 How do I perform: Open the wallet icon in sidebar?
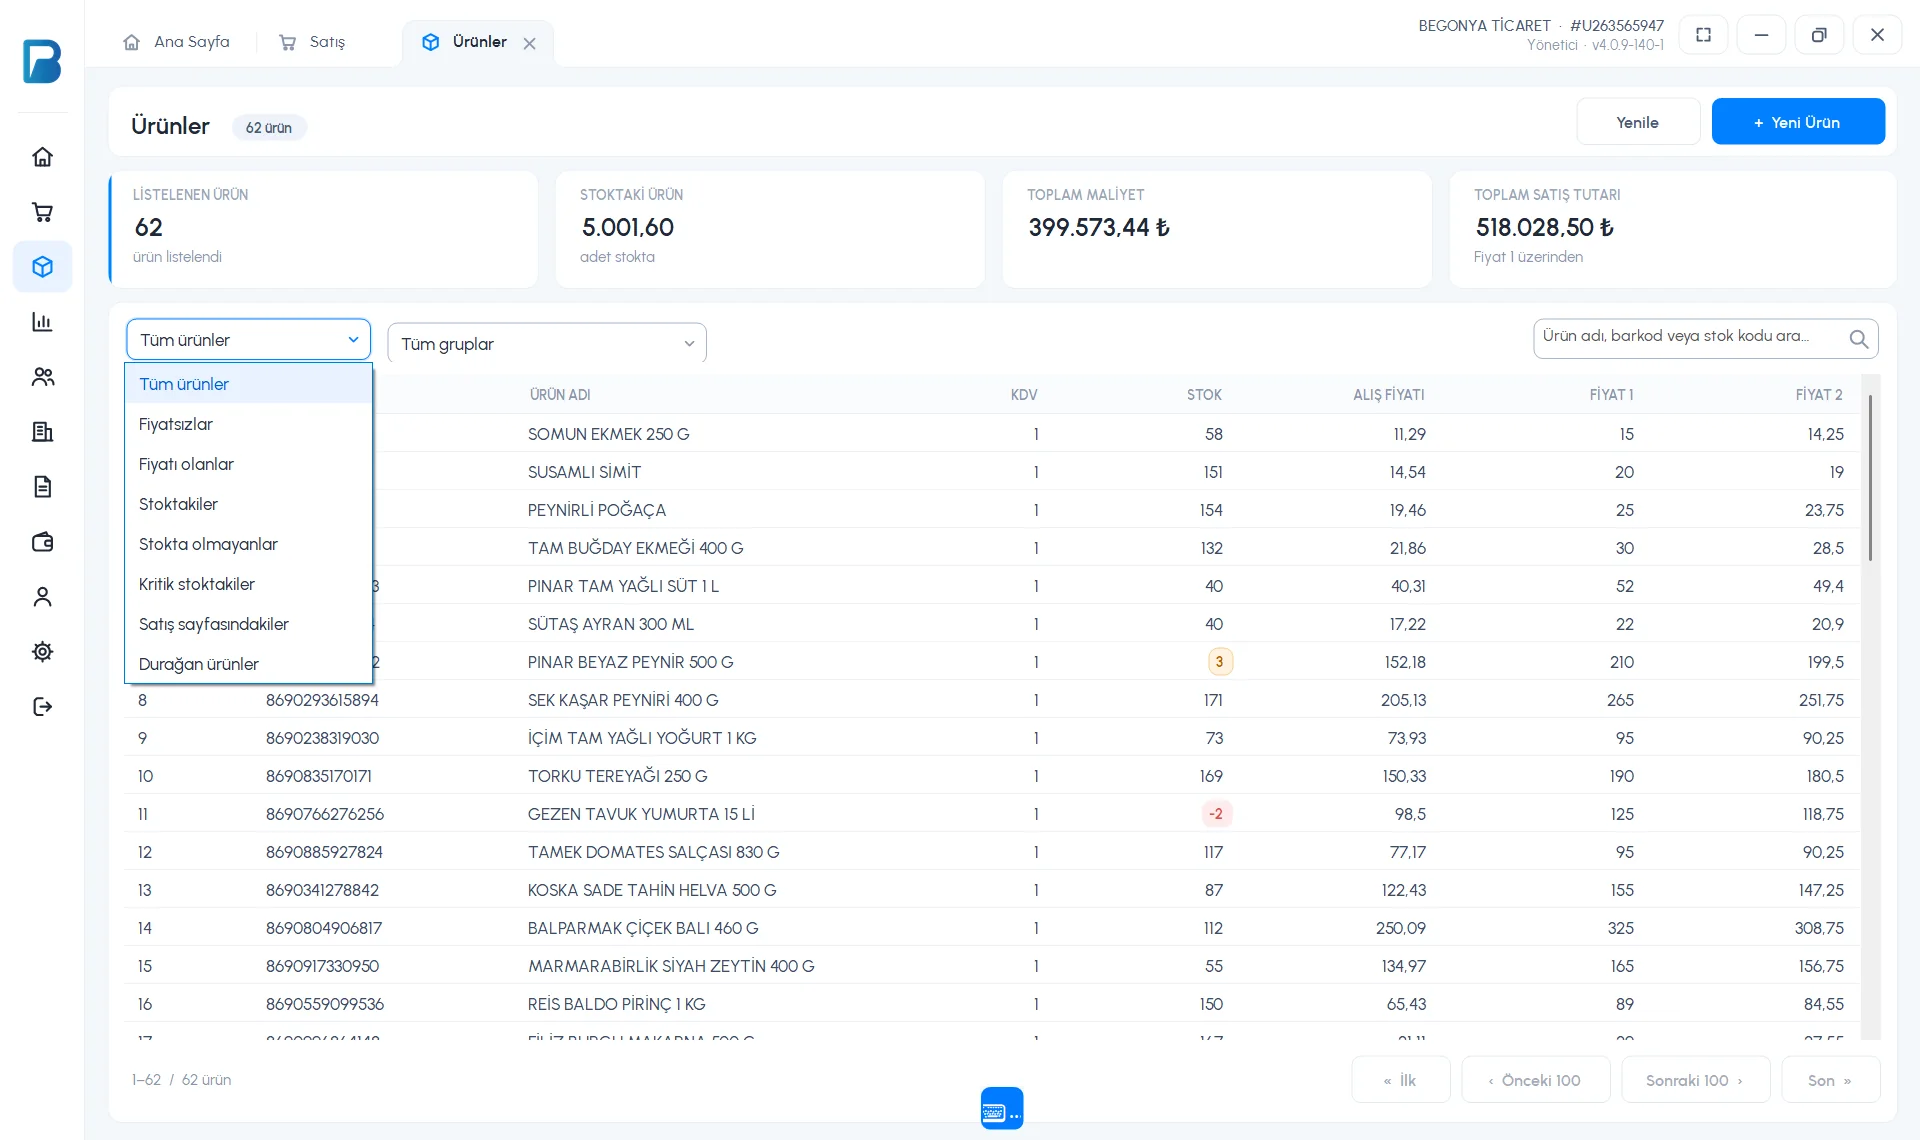(x=42, y=542)
